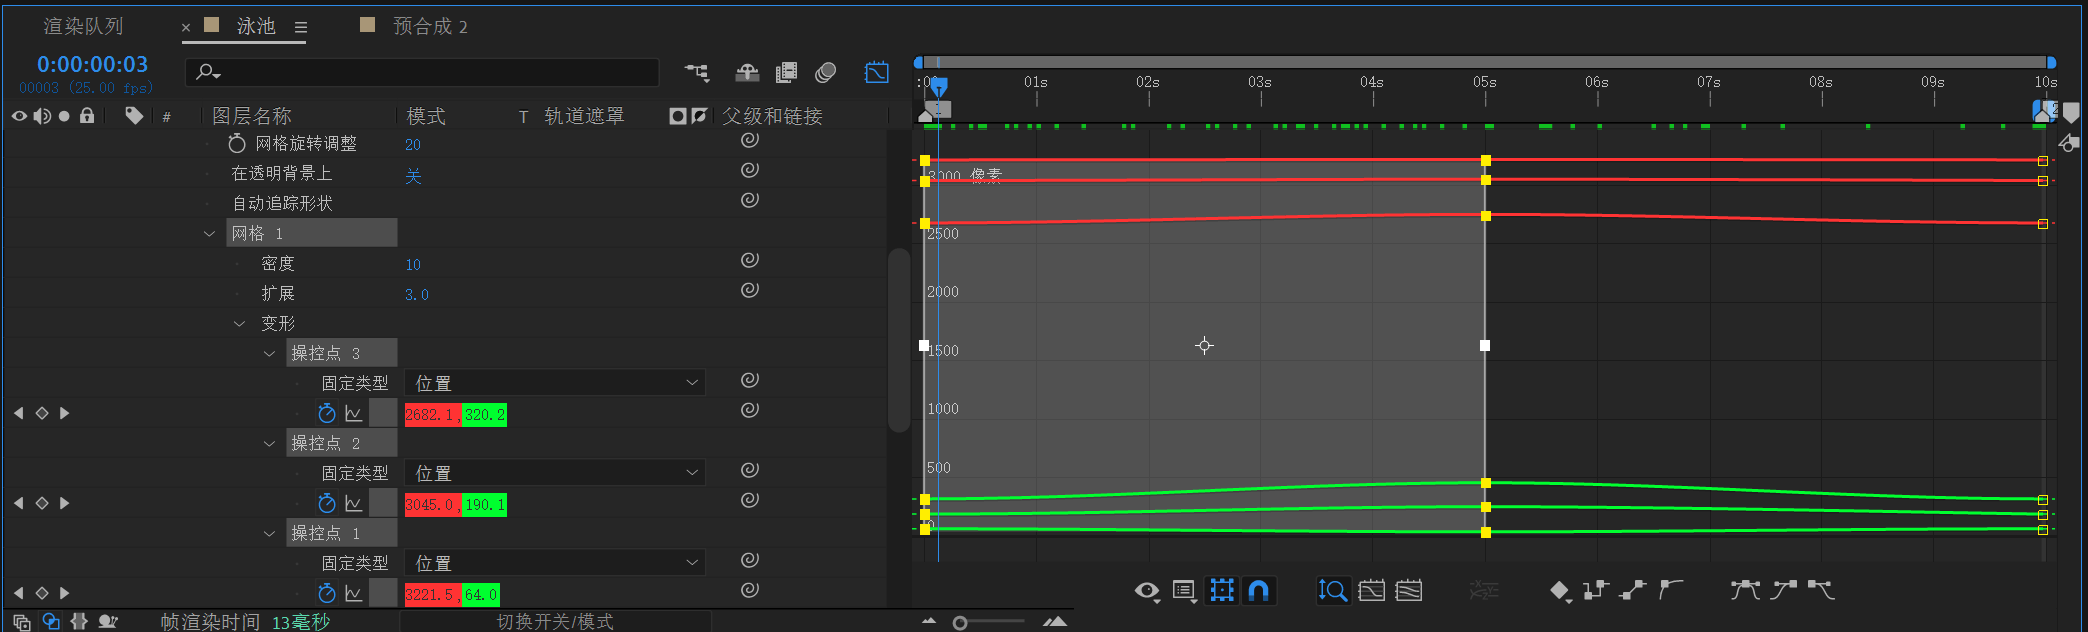Click 切换开关/模式 button
This screenshot has height=632, width=2088.
(x=555, y=622)
